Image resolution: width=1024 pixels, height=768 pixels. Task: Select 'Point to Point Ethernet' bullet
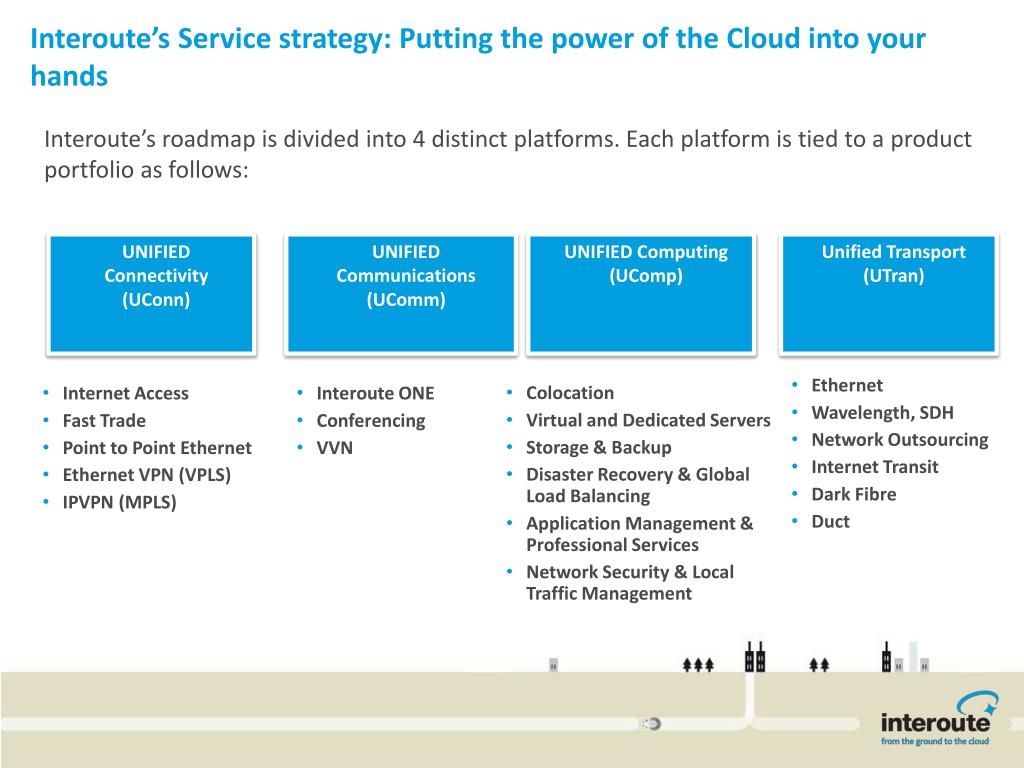click(x=157, y=448)
